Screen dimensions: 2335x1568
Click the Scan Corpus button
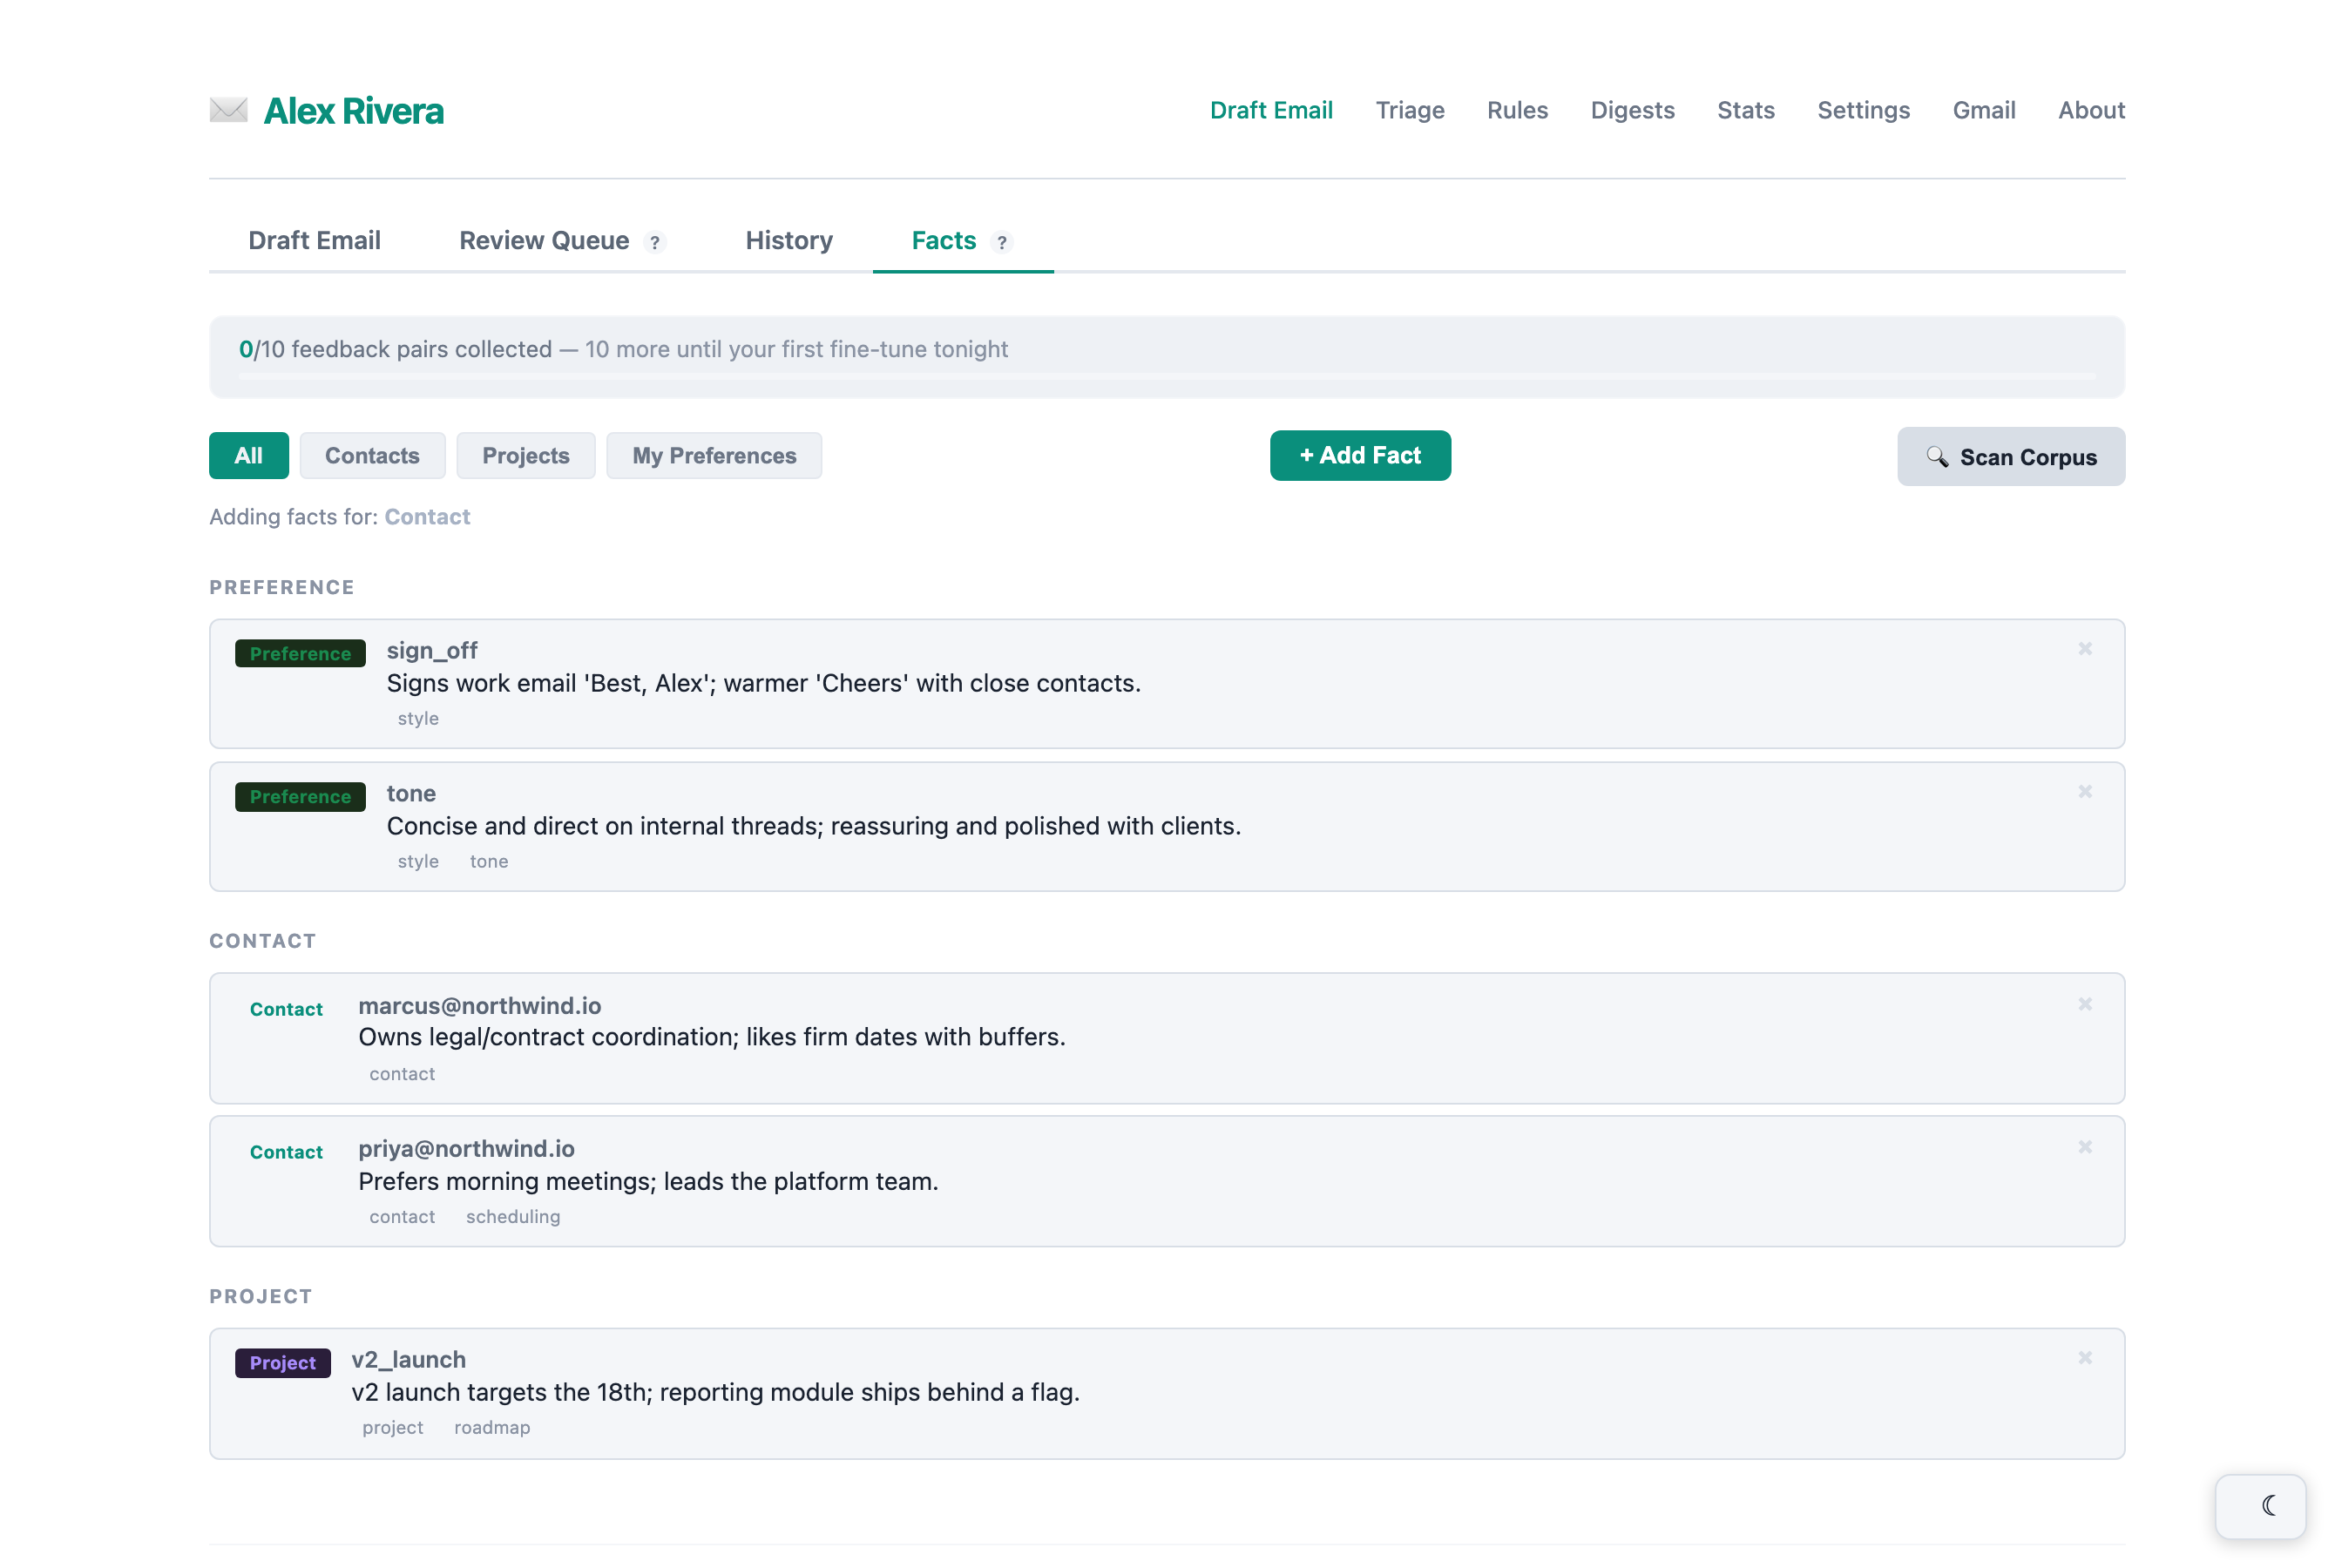[x=2011, y=457]
